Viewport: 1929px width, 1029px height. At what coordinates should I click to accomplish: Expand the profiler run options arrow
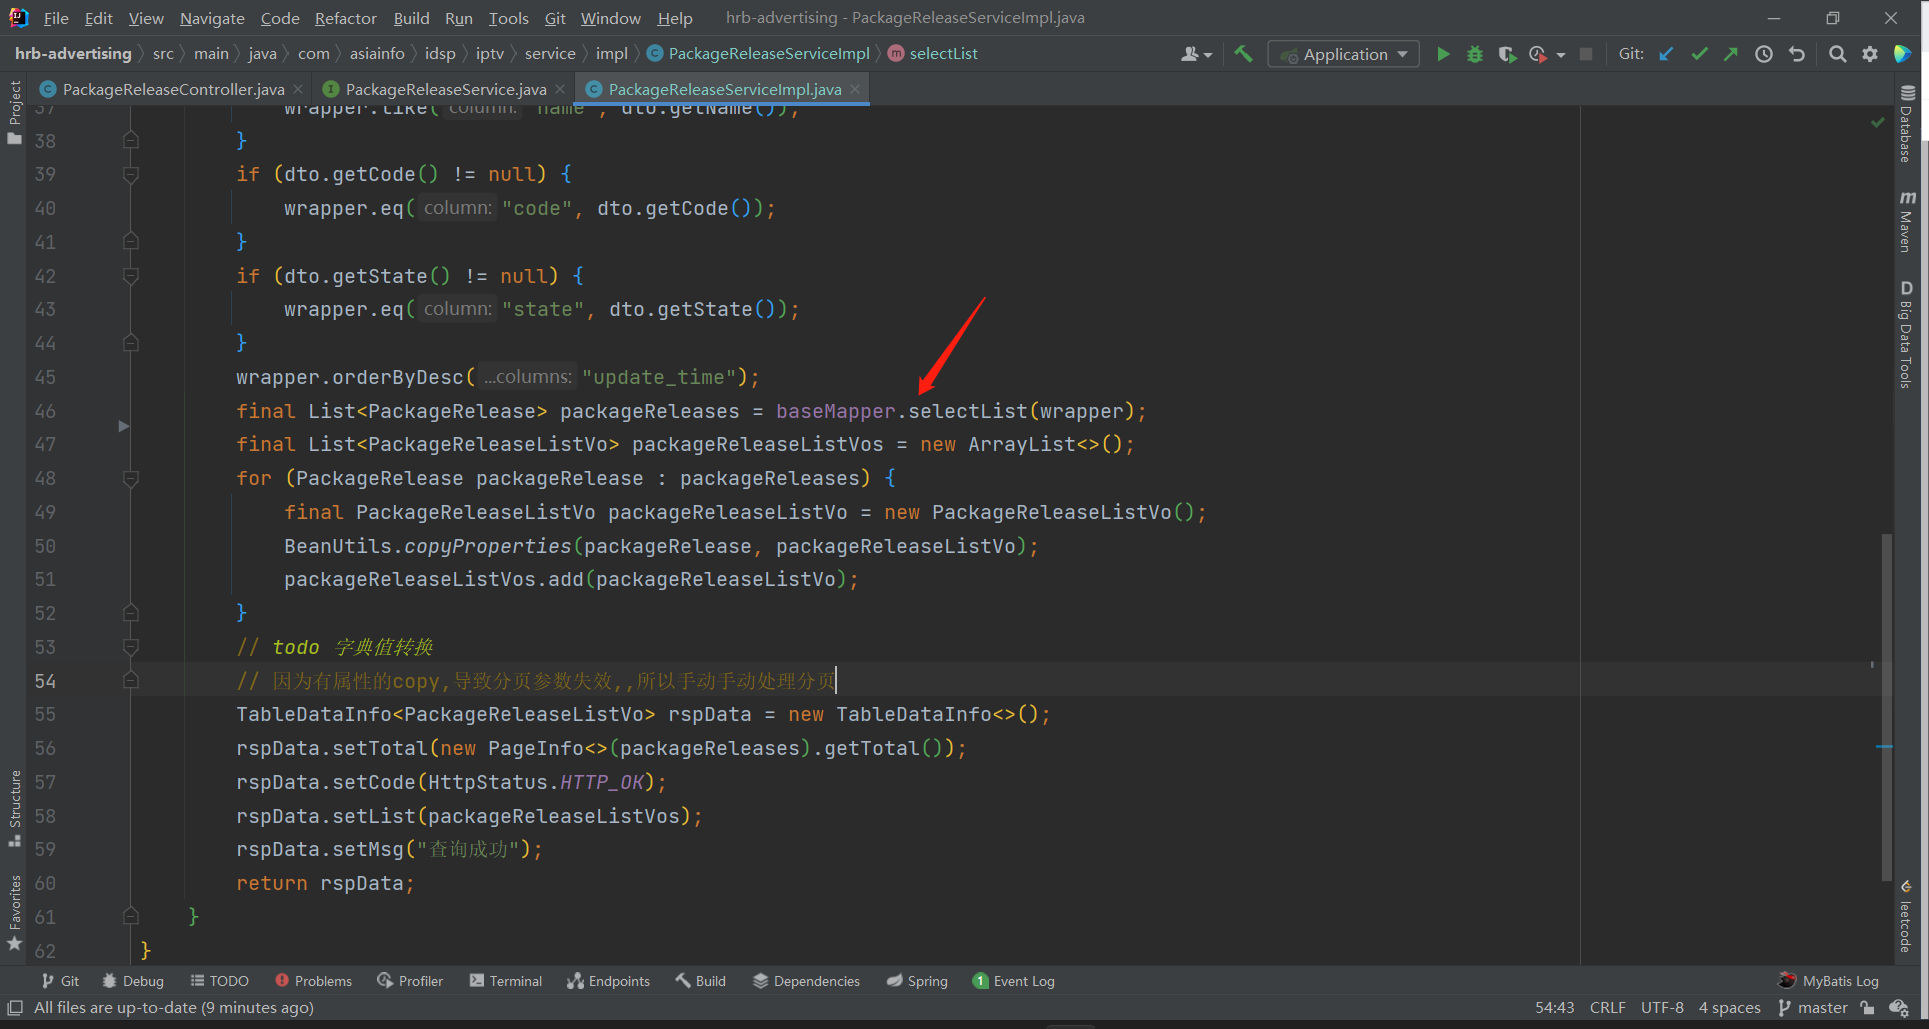click(1561, 55)
